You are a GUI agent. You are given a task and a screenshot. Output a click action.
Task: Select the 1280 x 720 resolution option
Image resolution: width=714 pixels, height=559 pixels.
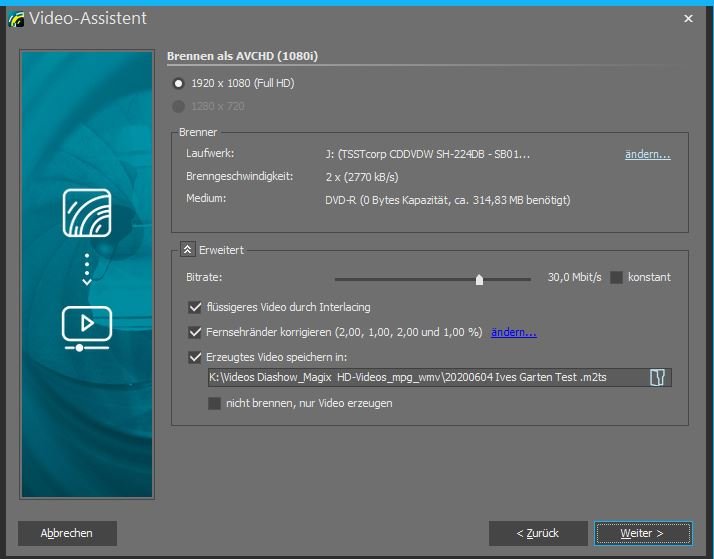[179, 106]
